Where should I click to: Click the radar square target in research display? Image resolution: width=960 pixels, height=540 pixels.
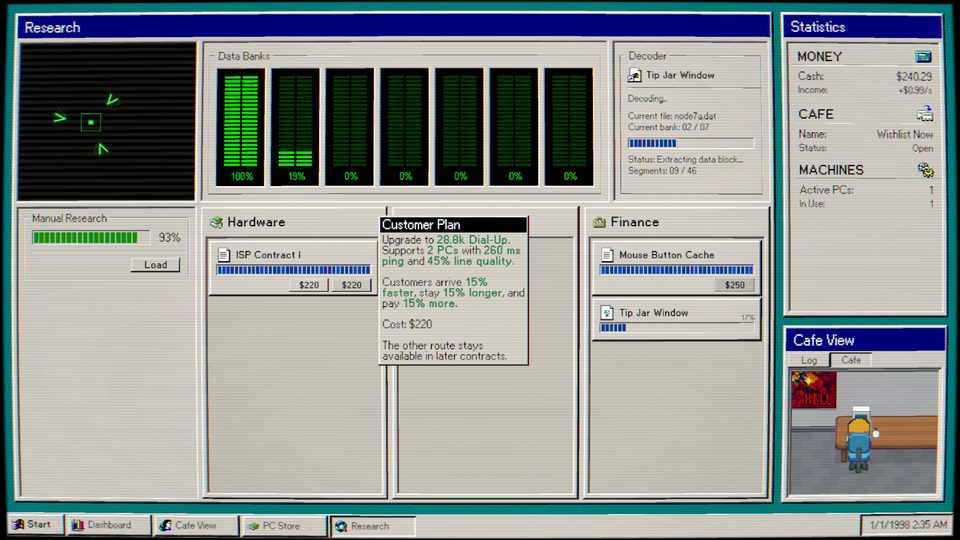91,122
